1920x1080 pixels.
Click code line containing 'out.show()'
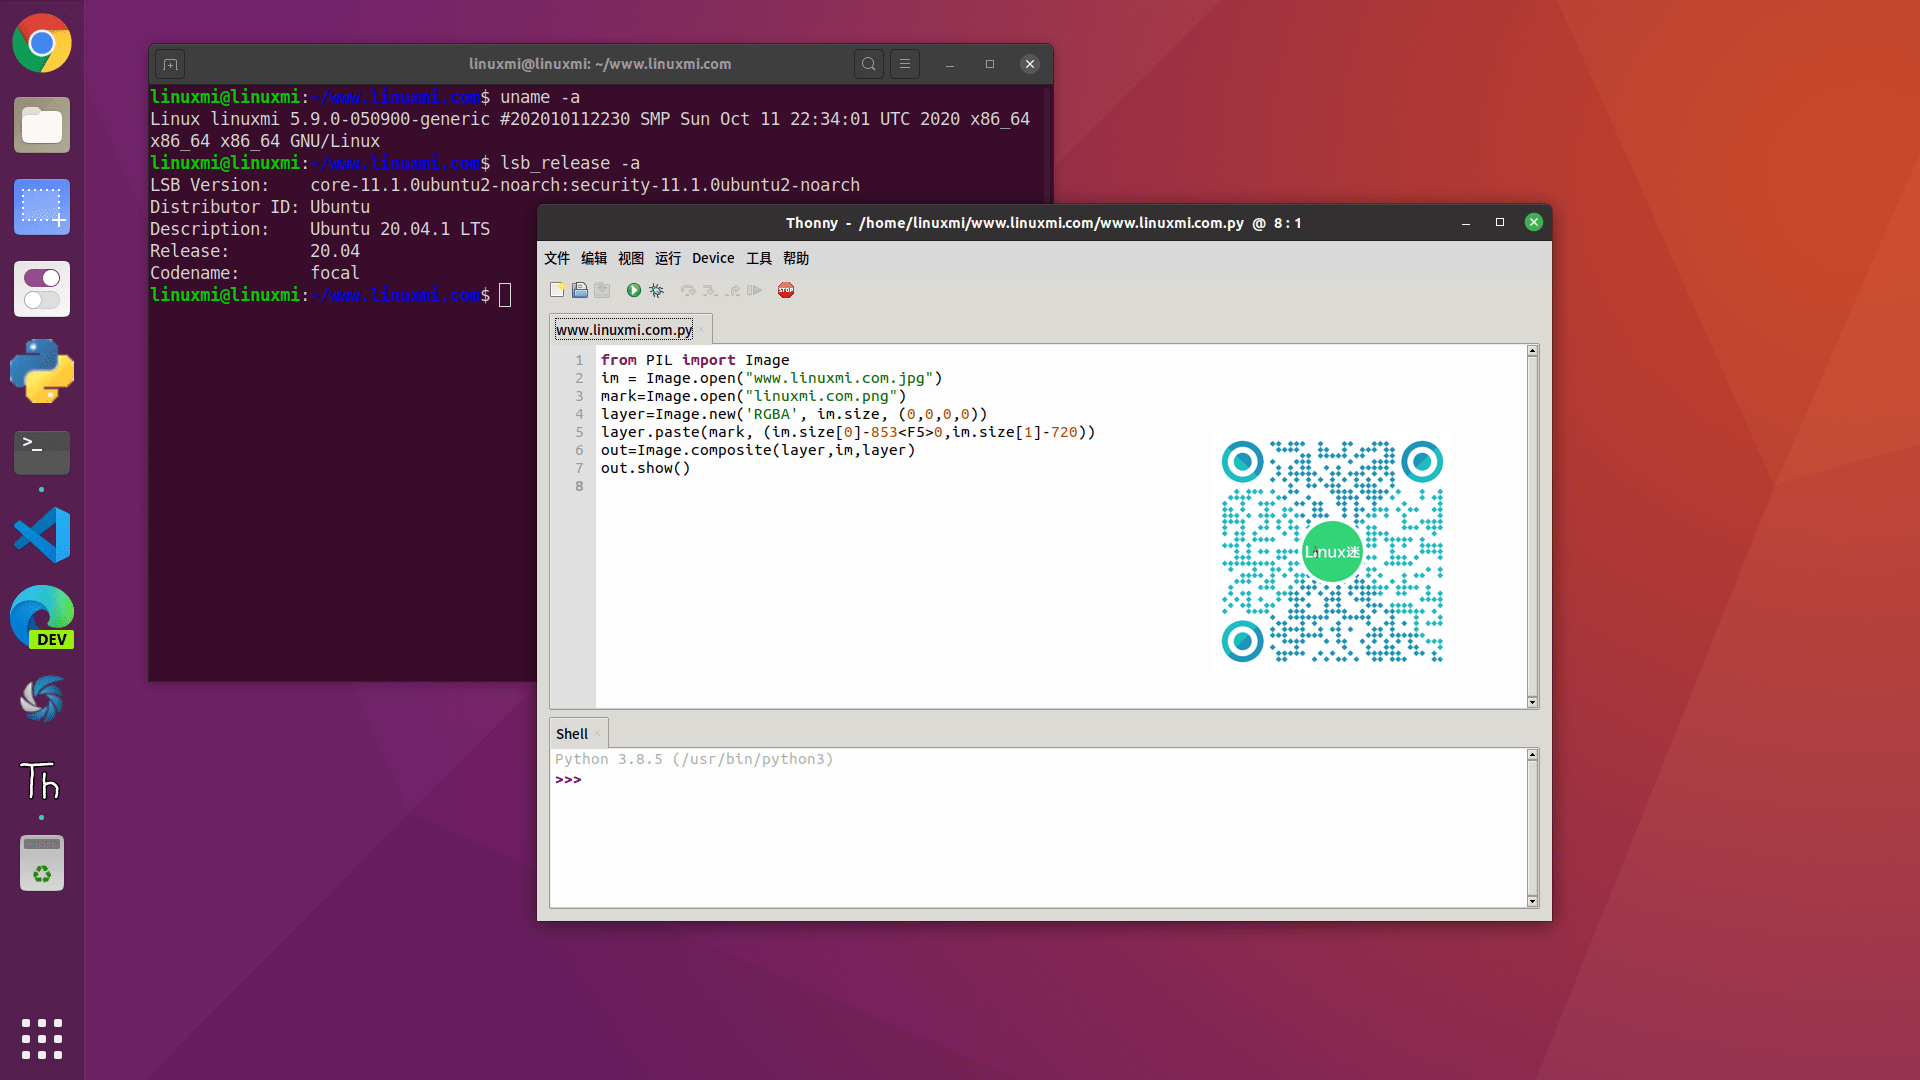coord(646,468)
